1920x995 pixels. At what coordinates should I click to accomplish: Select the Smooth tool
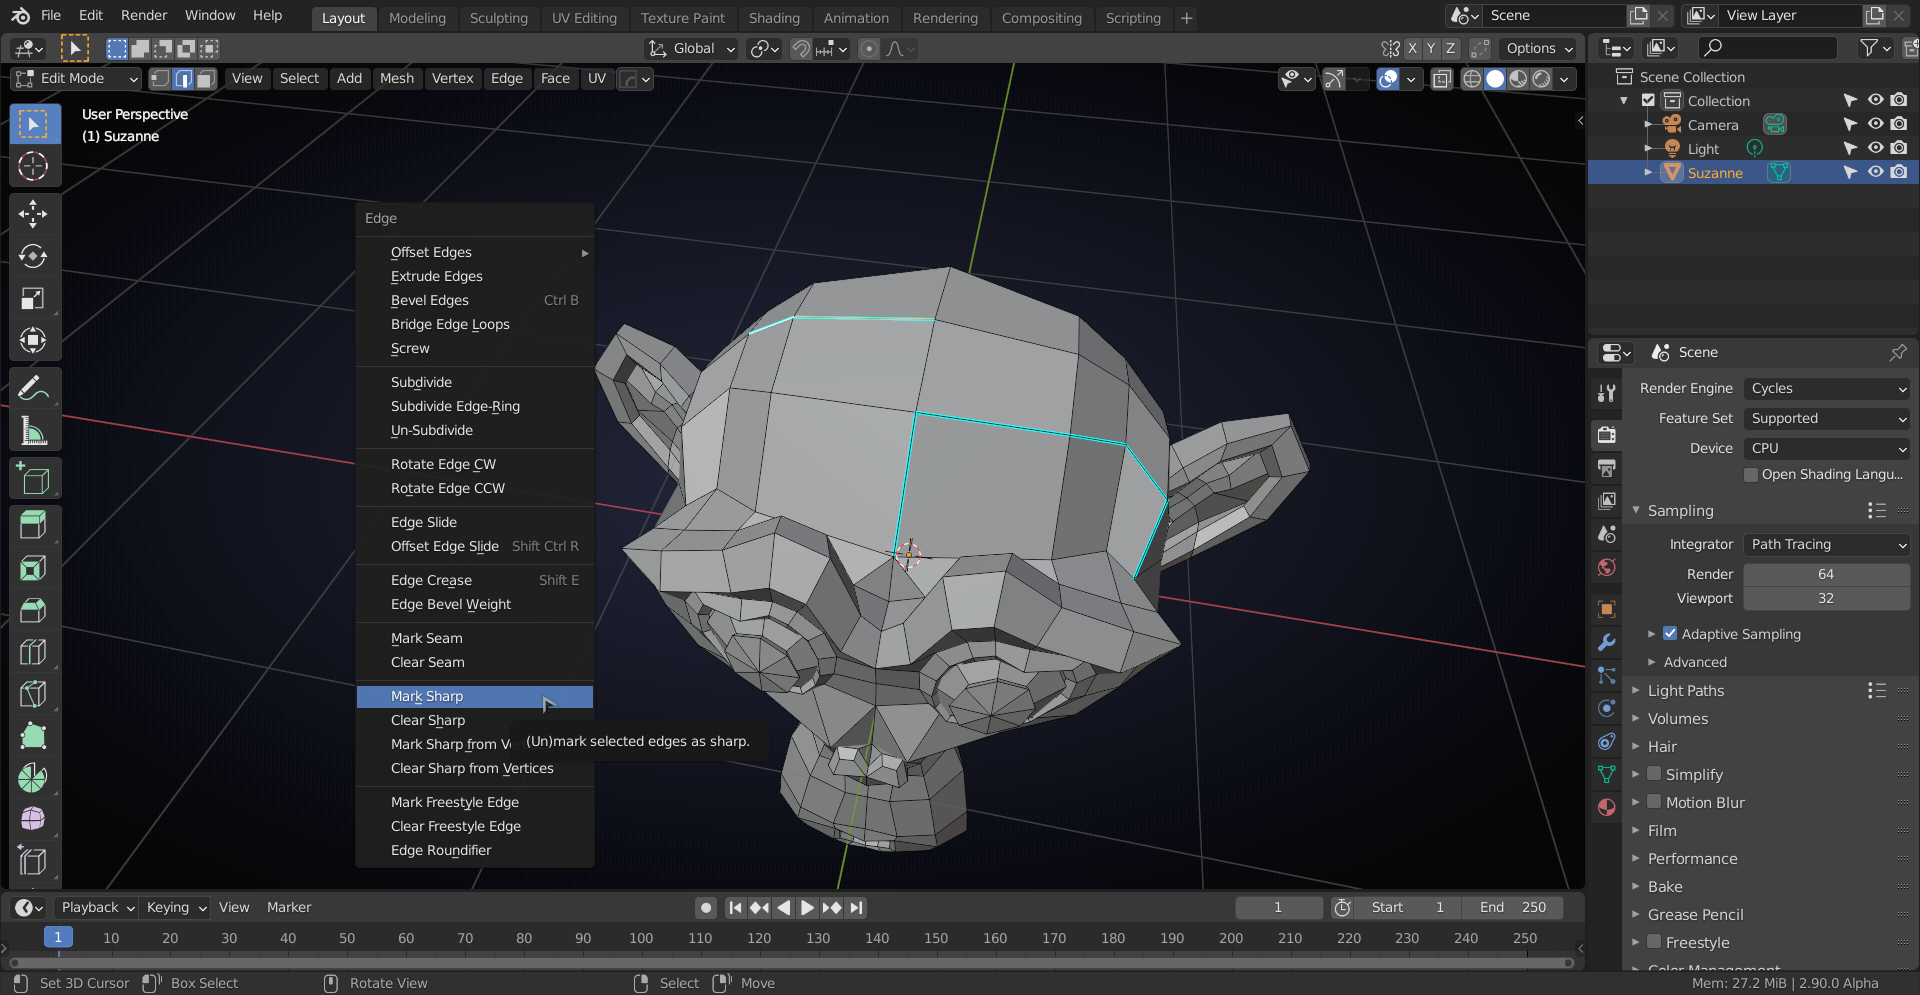(x=33, y=820)
